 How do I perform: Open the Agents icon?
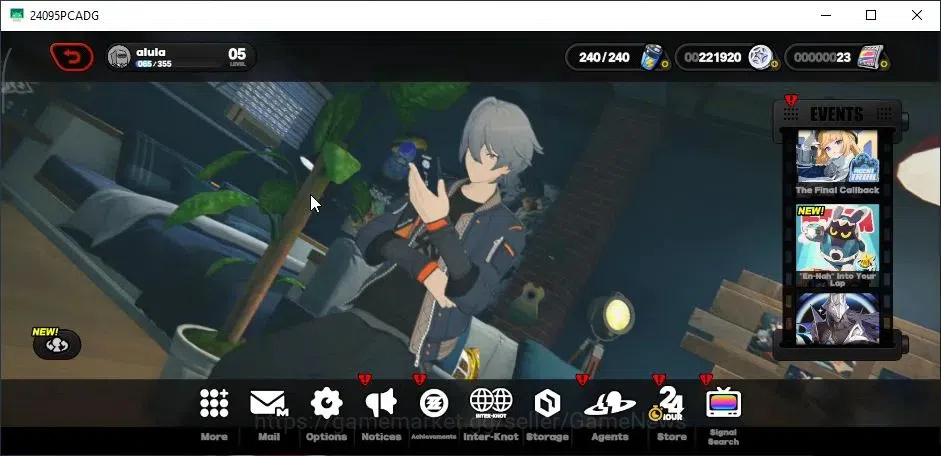click(610, 403)
